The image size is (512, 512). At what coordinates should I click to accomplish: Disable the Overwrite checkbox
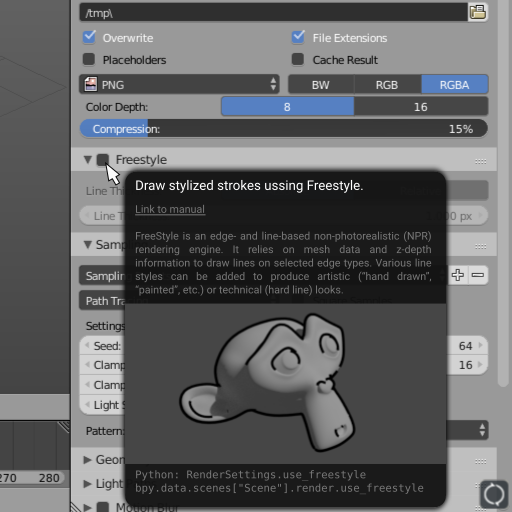89,37
